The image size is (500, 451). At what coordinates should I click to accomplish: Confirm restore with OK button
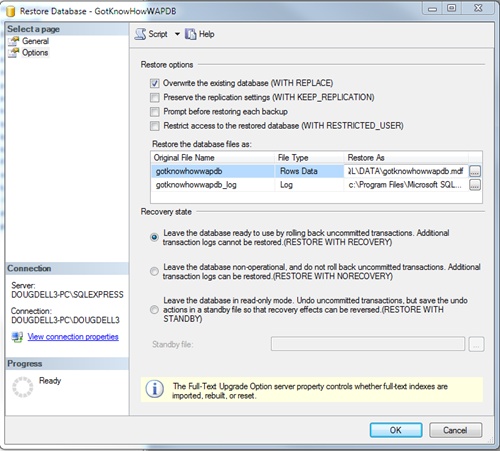coord(396,430)
